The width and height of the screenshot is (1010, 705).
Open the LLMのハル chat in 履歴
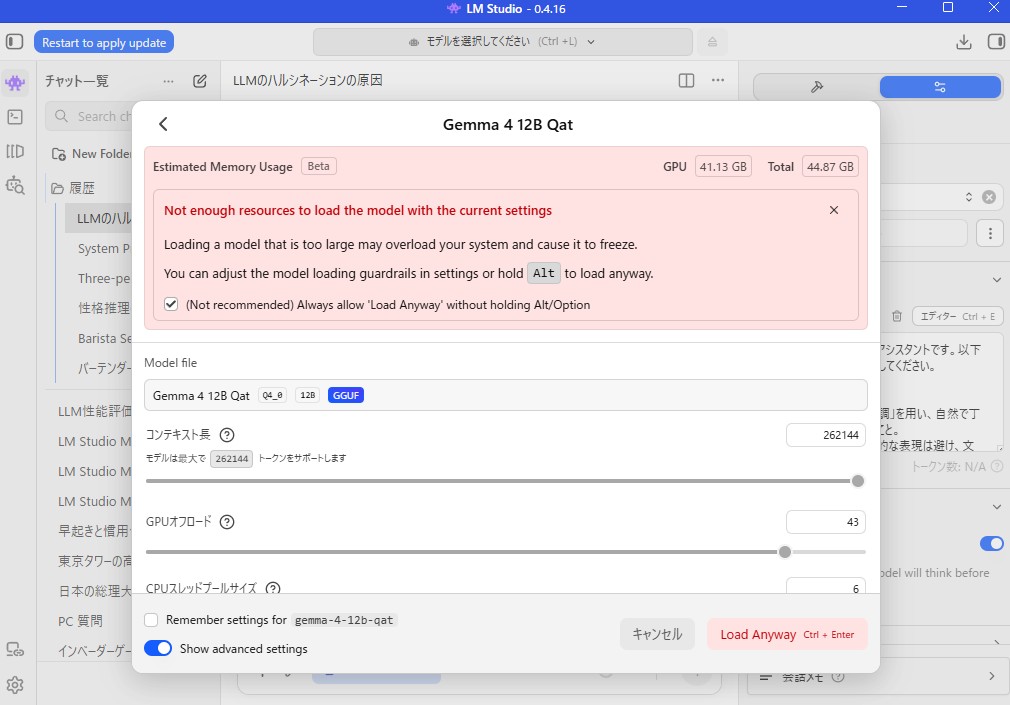(99, 218)
